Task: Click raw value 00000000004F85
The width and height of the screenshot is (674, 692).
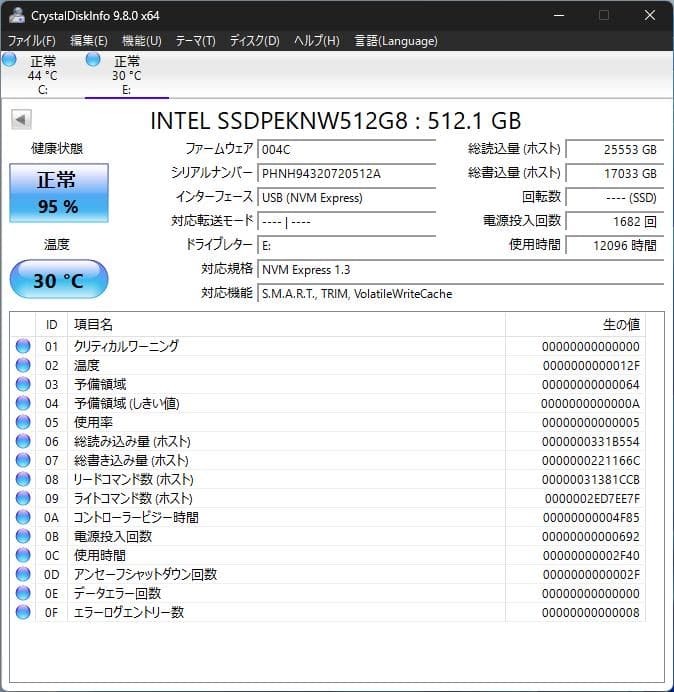Action: [x=591, y=517]
